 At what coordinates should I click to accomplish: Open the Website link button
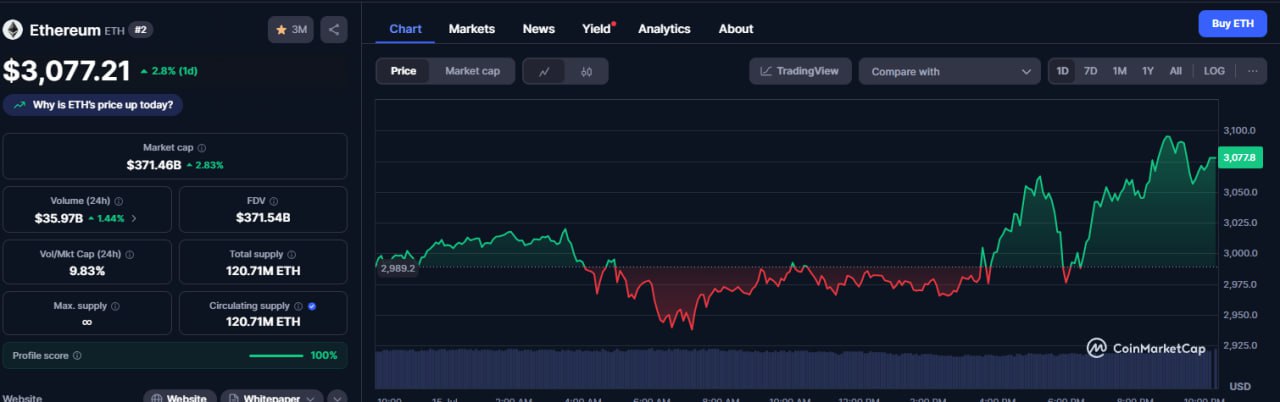(180, 398)
